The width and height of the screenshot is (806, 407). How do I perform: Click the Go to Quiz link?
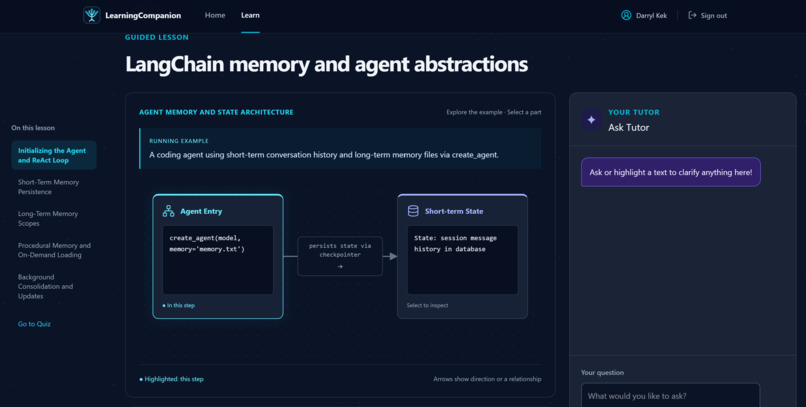(x=34, y=324)
